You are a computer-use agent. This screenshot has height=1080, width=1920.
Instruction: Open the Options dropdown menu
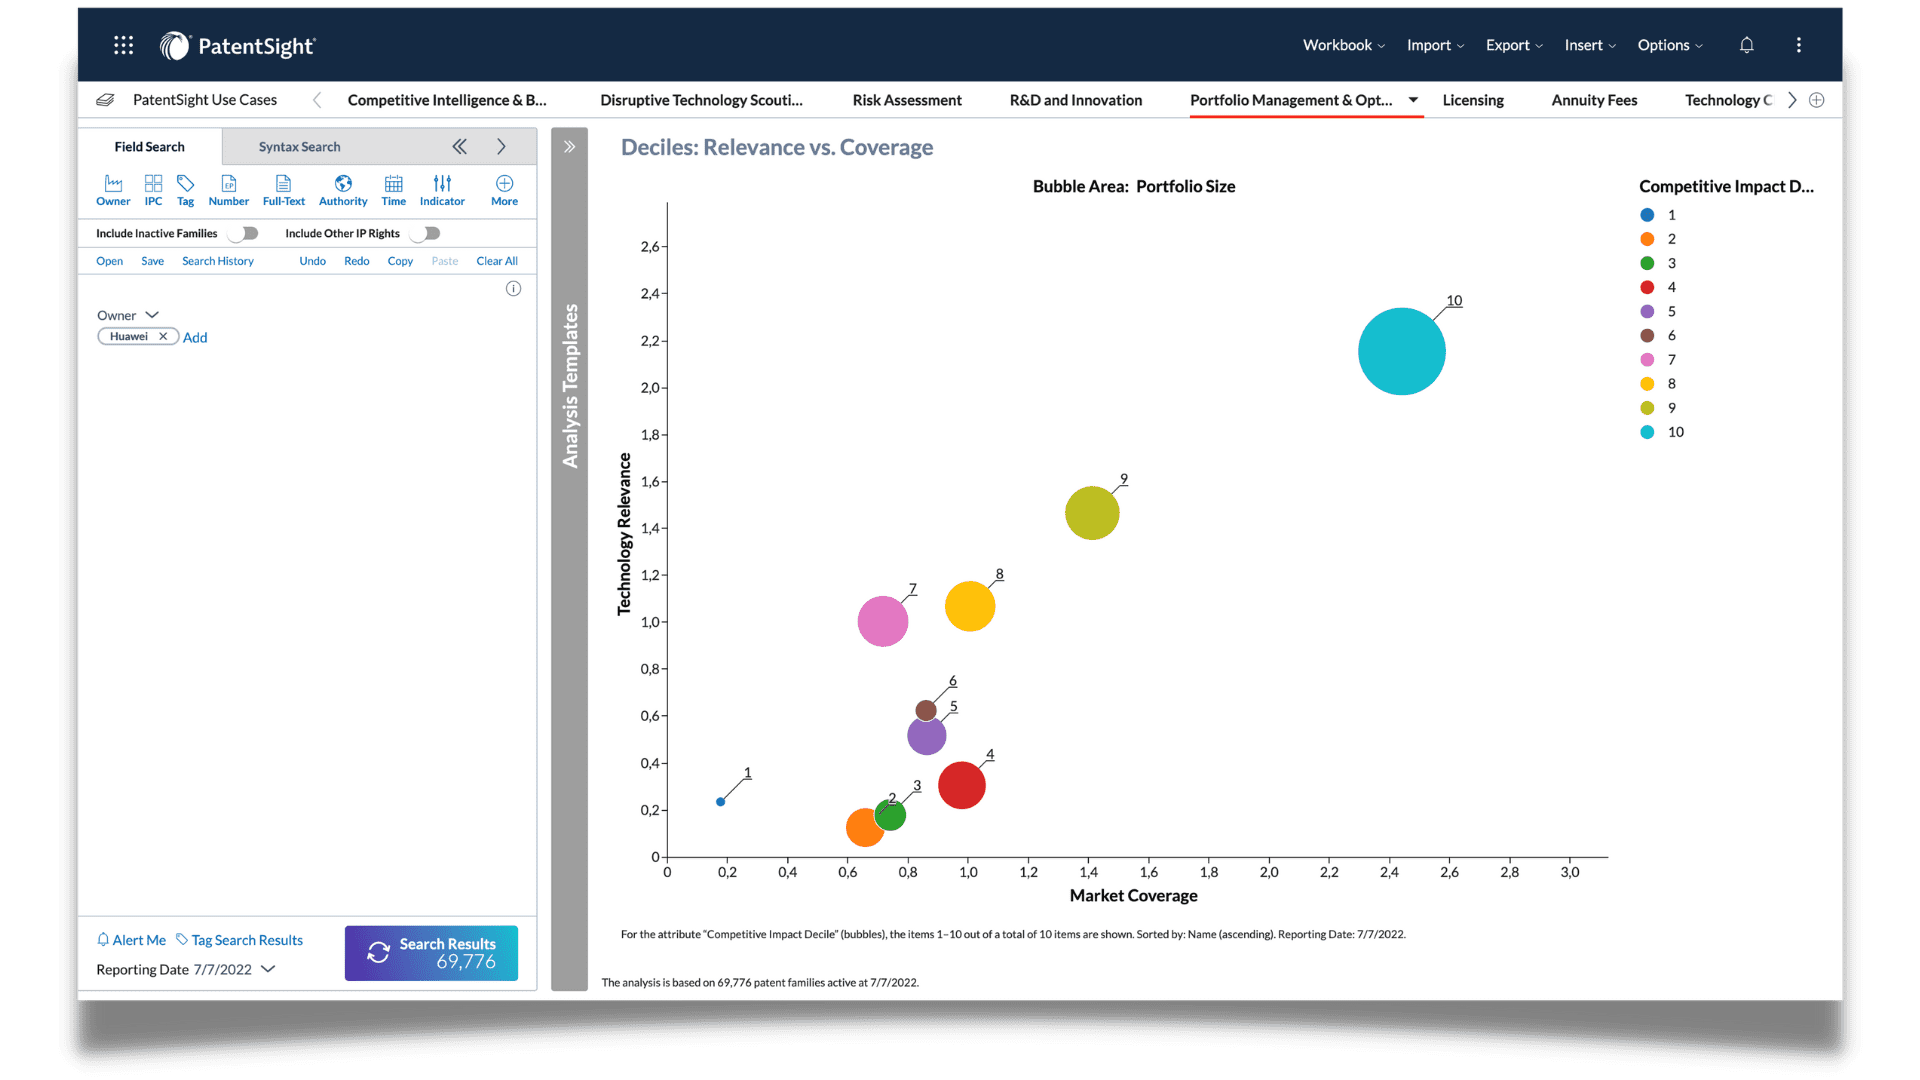(1670, 45)
